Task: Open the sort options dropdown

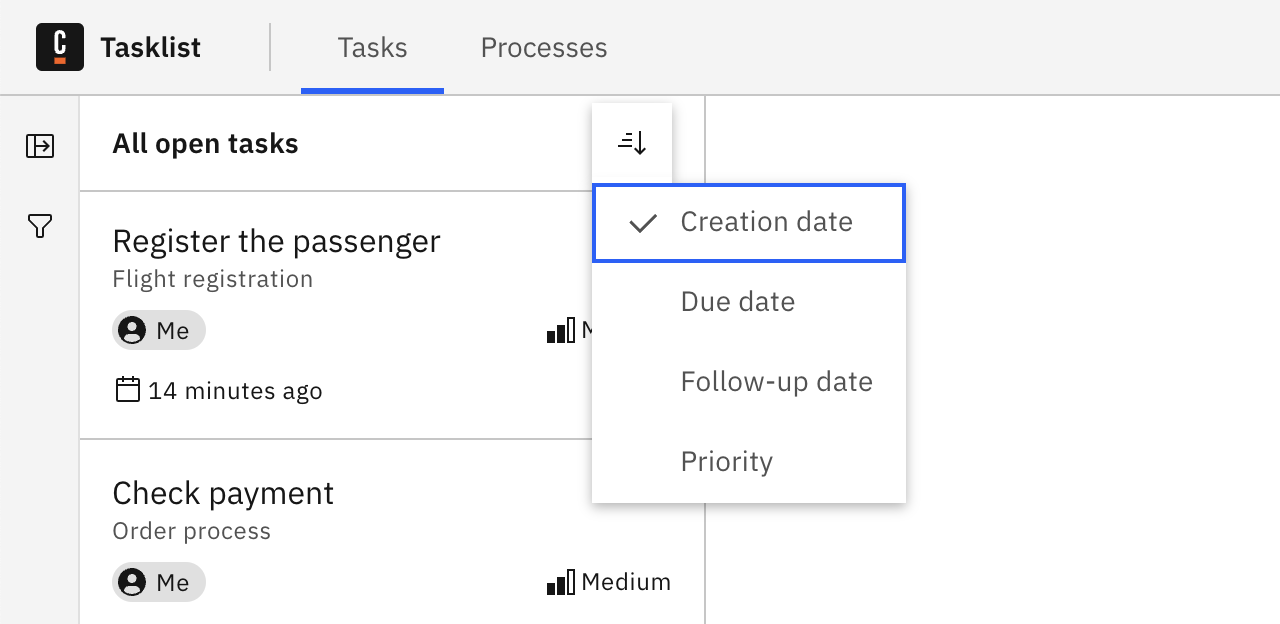Action: coord(632,142)
